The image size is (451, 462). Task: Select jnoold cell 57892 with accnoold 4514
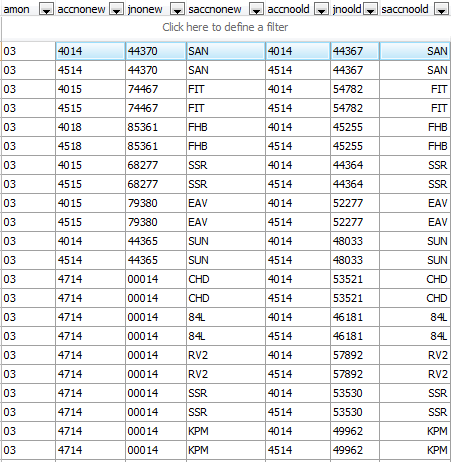tap(355, 374)
